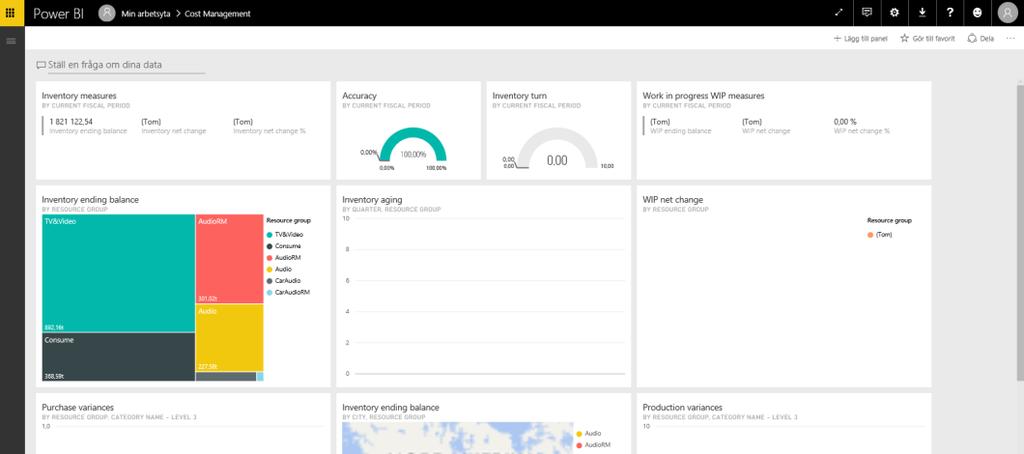Open the notifications chat icon
The height and width of the screenshot is (454, 1024).
[x=867, y=13]
